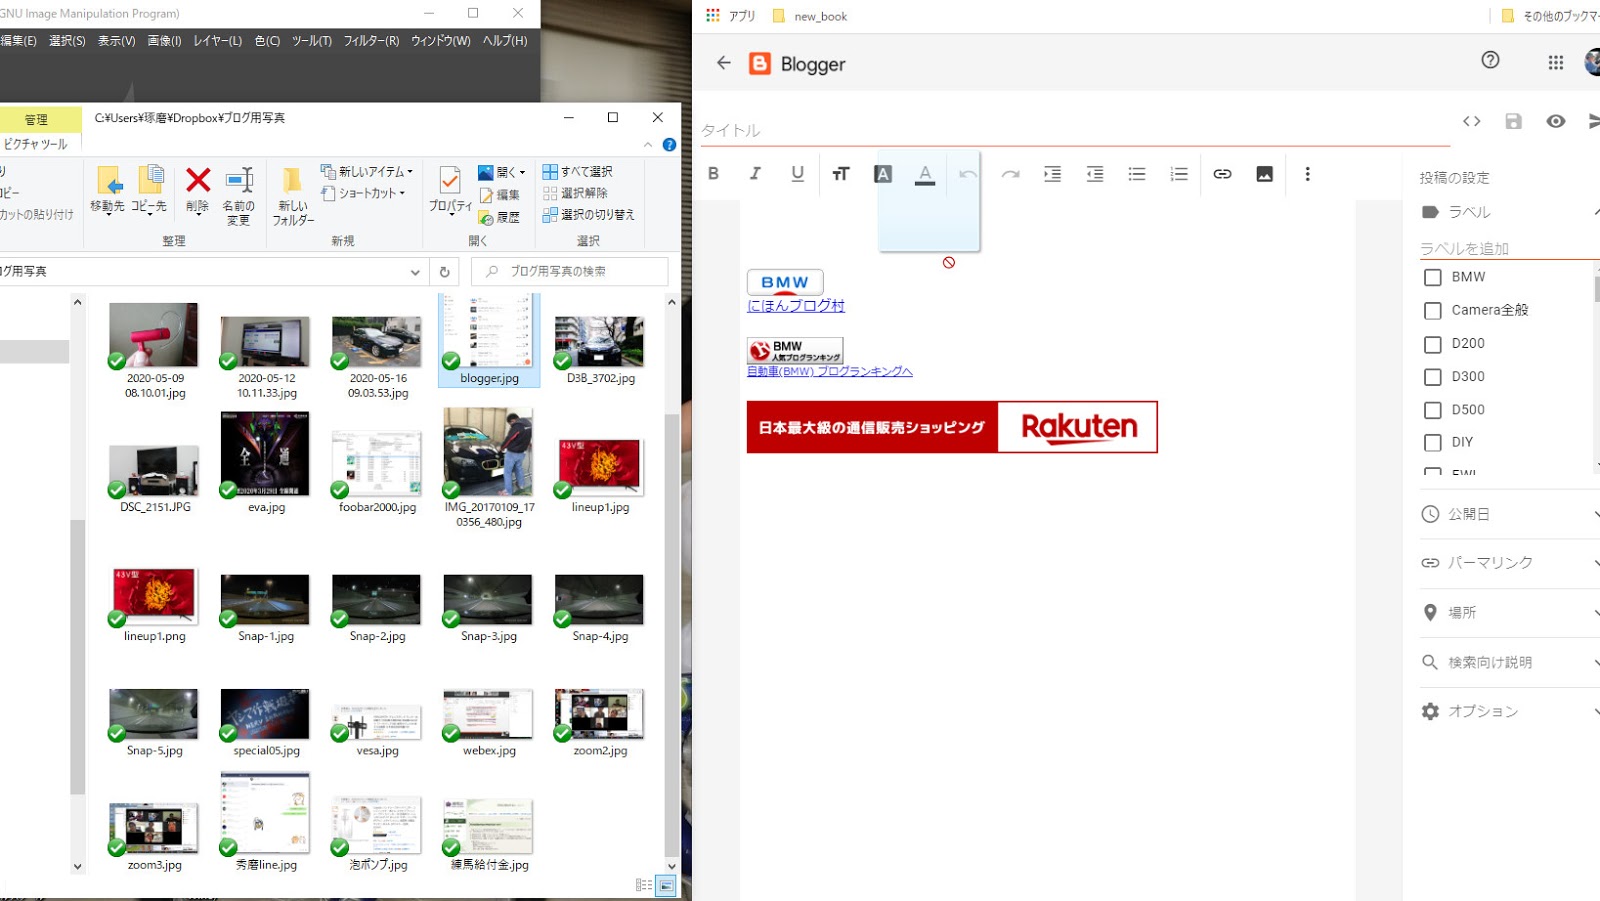Toggle italic formatting in Blogger editor
Viewport: 1600px width, 901px height.
click(755, 174)
